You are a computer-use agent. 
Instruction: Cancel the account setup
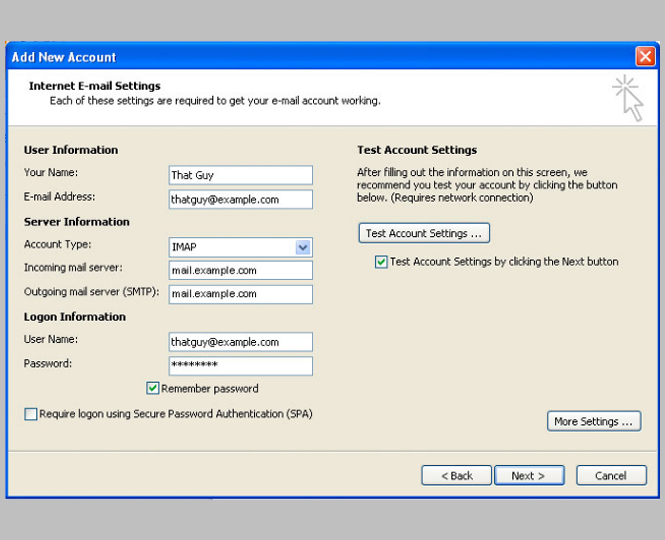611,476
